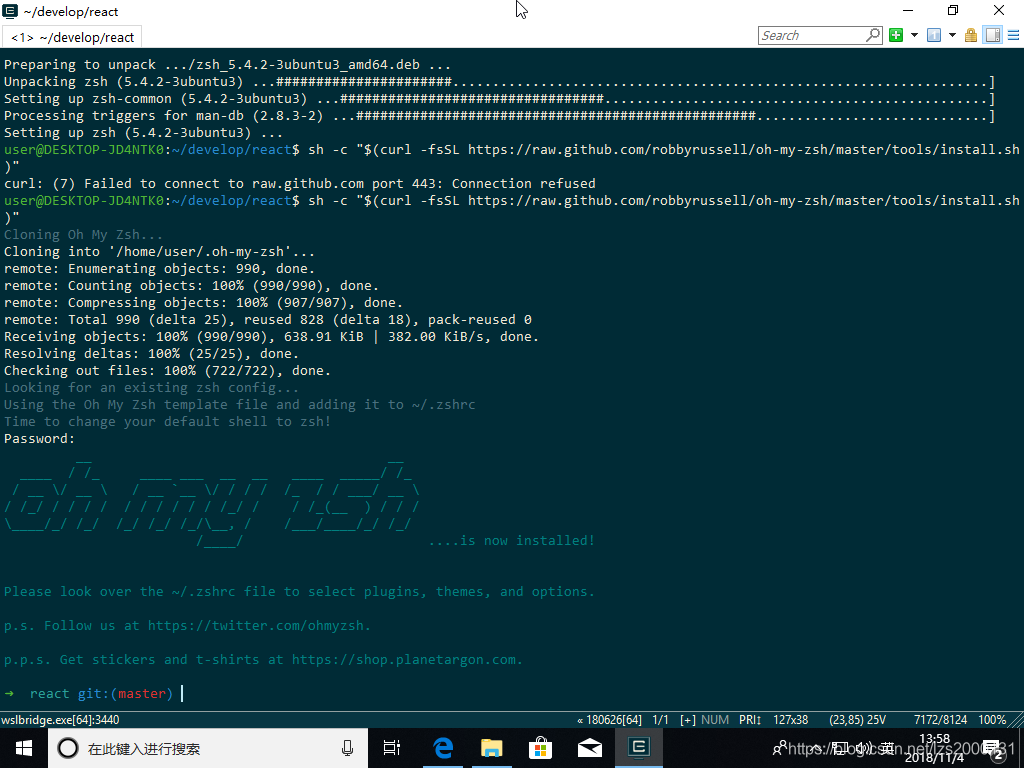Open the Mail app from the taskbar
The width and height of the screenshot is (1024, 768).
[590, 748]
